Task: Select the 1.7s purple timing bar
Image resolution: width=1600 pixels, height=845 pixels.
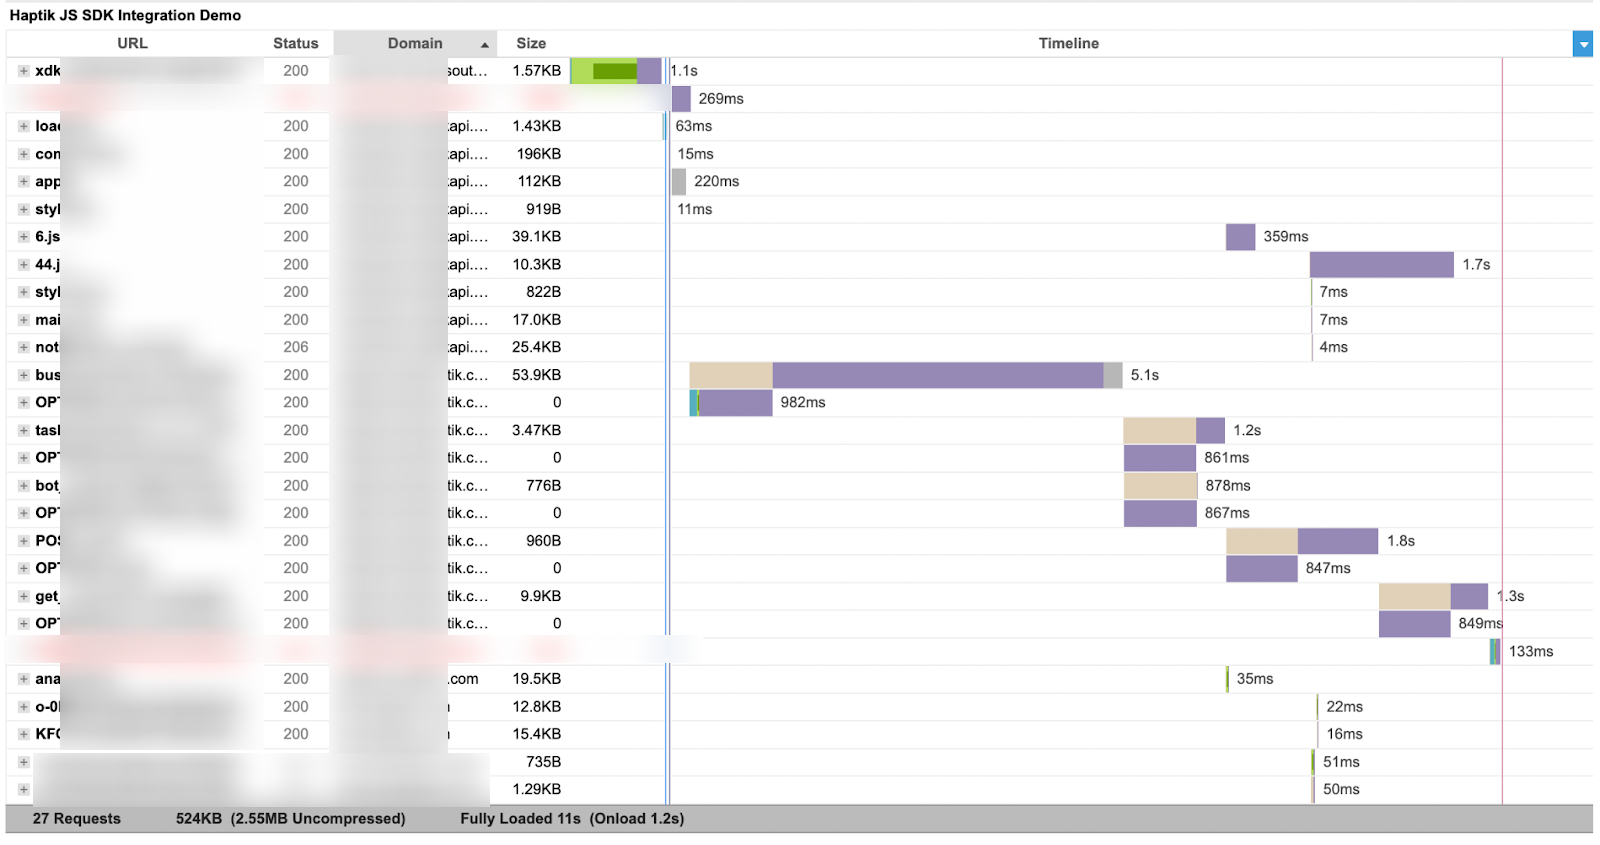Action: coord(1381,265)
